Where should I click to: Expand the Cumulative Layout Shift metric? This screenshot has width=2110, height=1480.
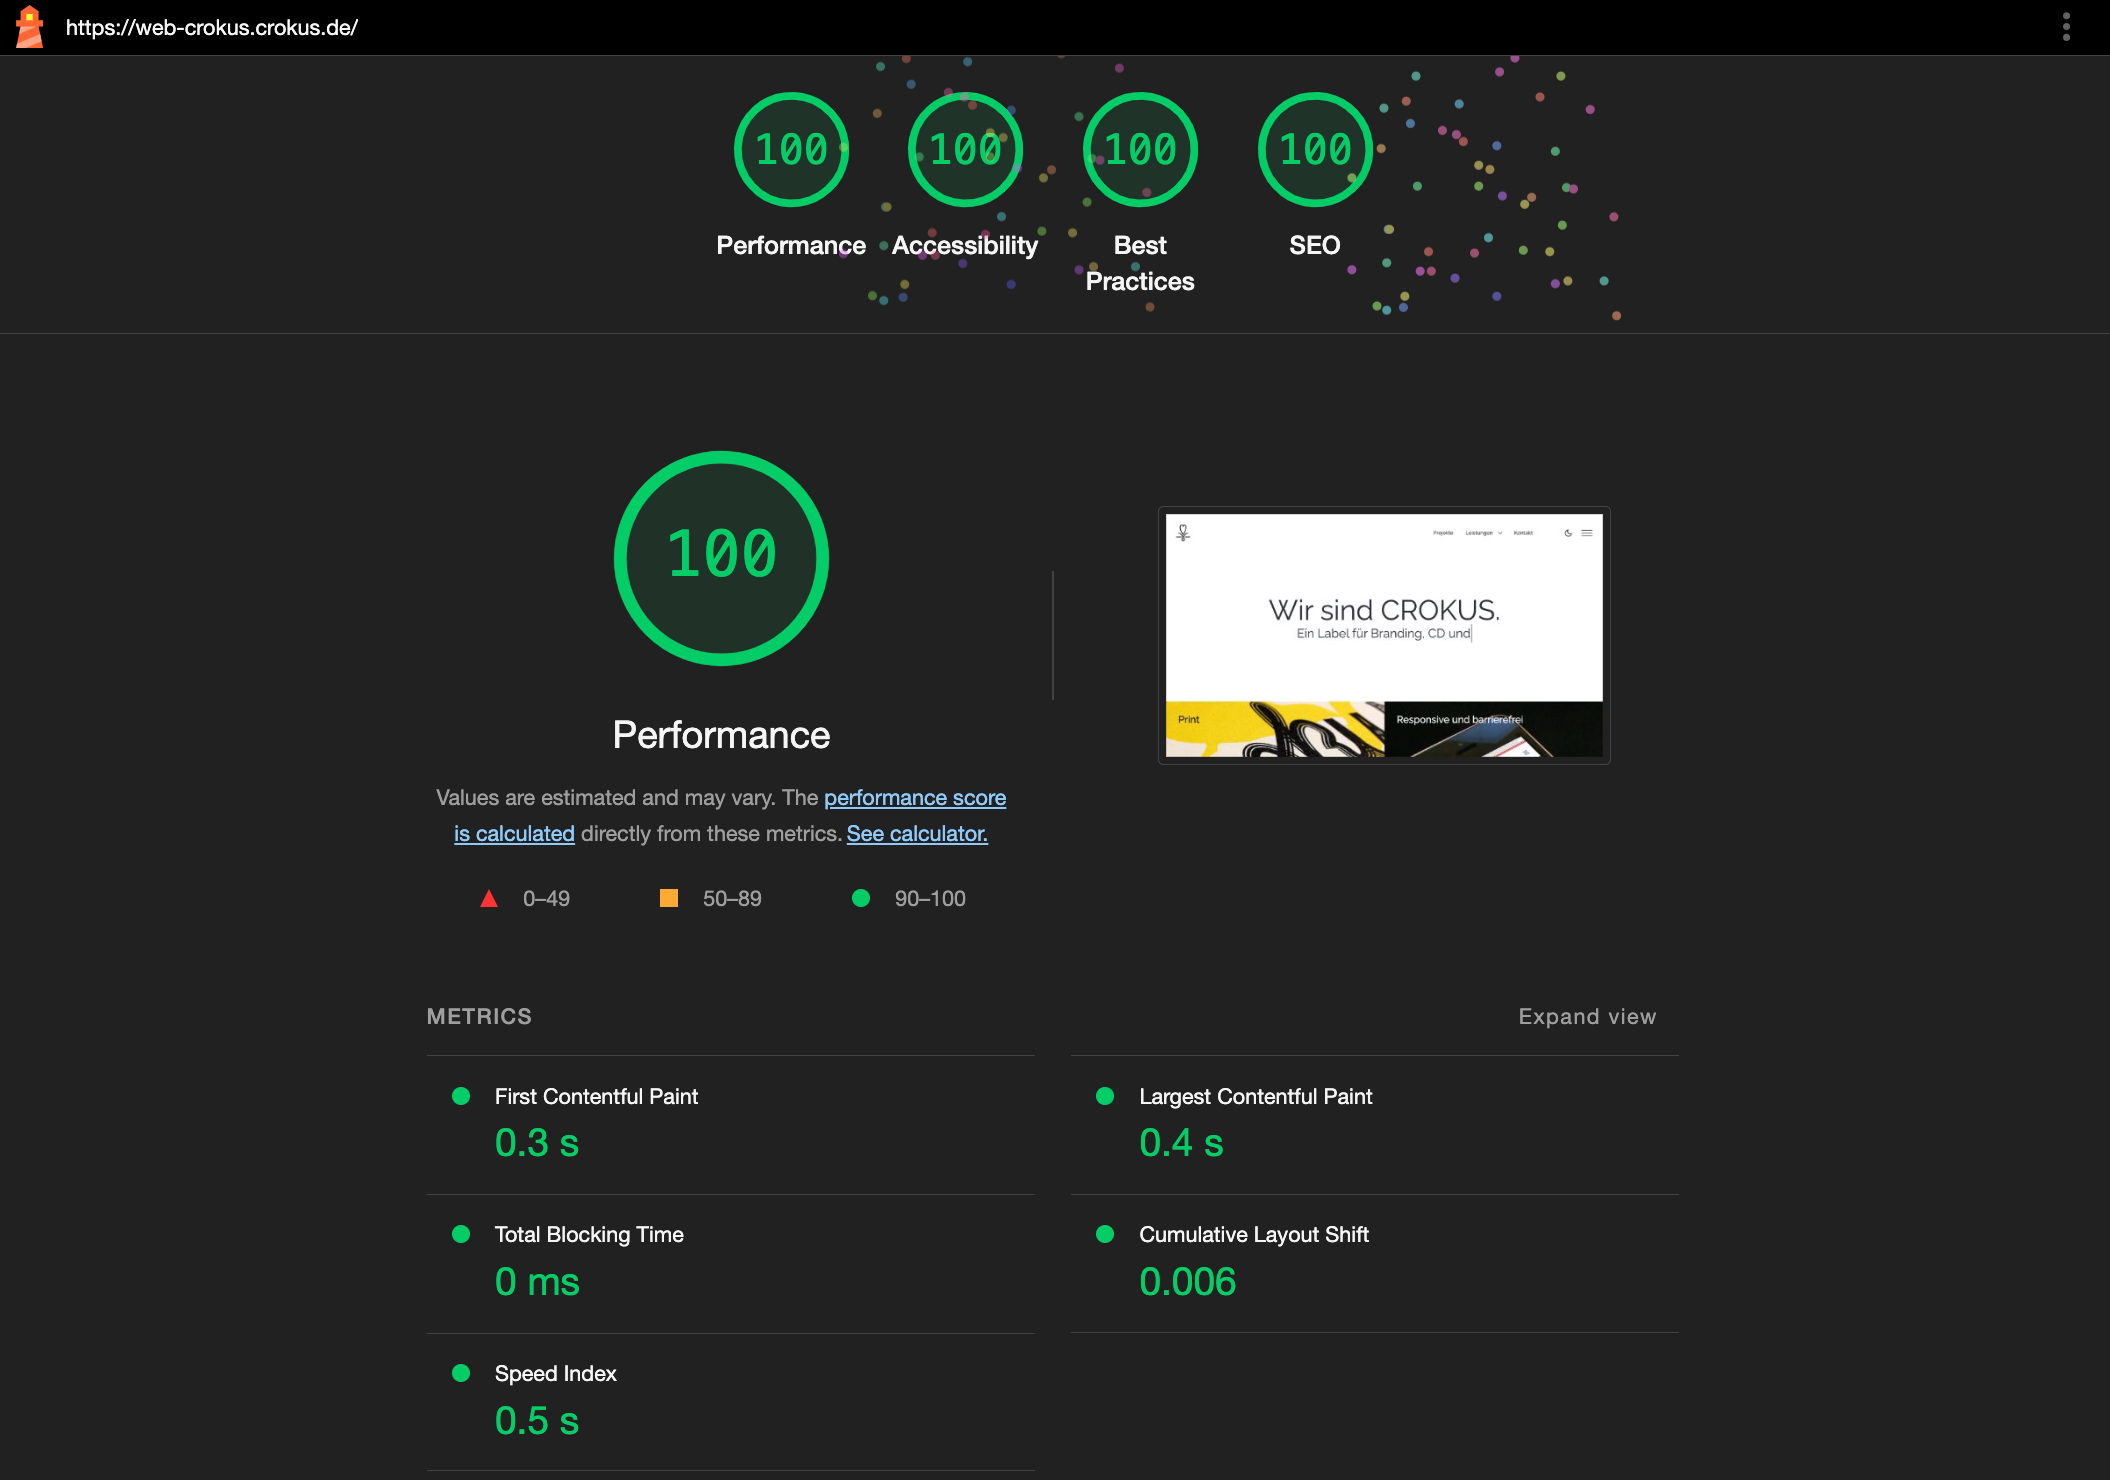pyautogui.click(x=1253, y=1235)
